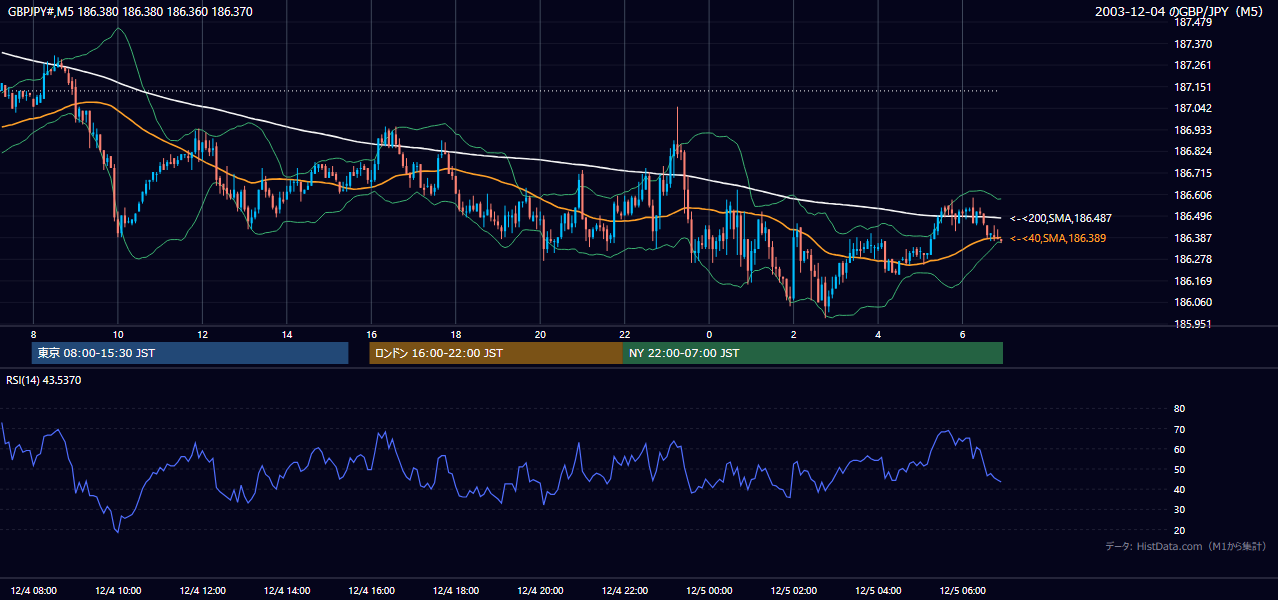Click price axis value 186.496
The image size is (1278, 600).
1192,216
